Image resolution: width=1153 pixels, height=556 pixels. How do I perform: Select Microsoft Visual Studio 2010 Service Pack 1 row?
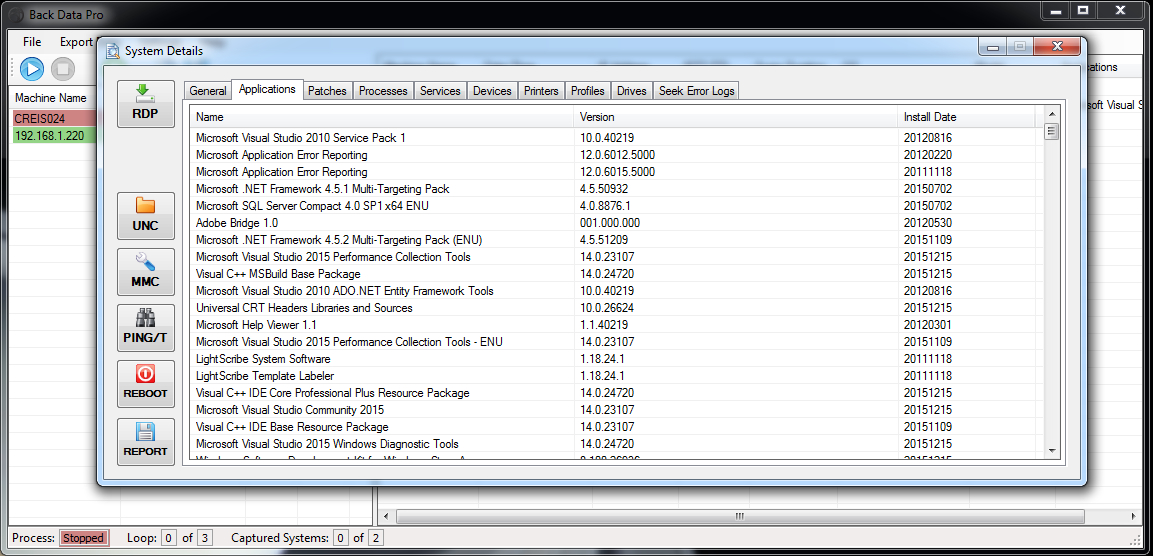(x=617, y=138)
